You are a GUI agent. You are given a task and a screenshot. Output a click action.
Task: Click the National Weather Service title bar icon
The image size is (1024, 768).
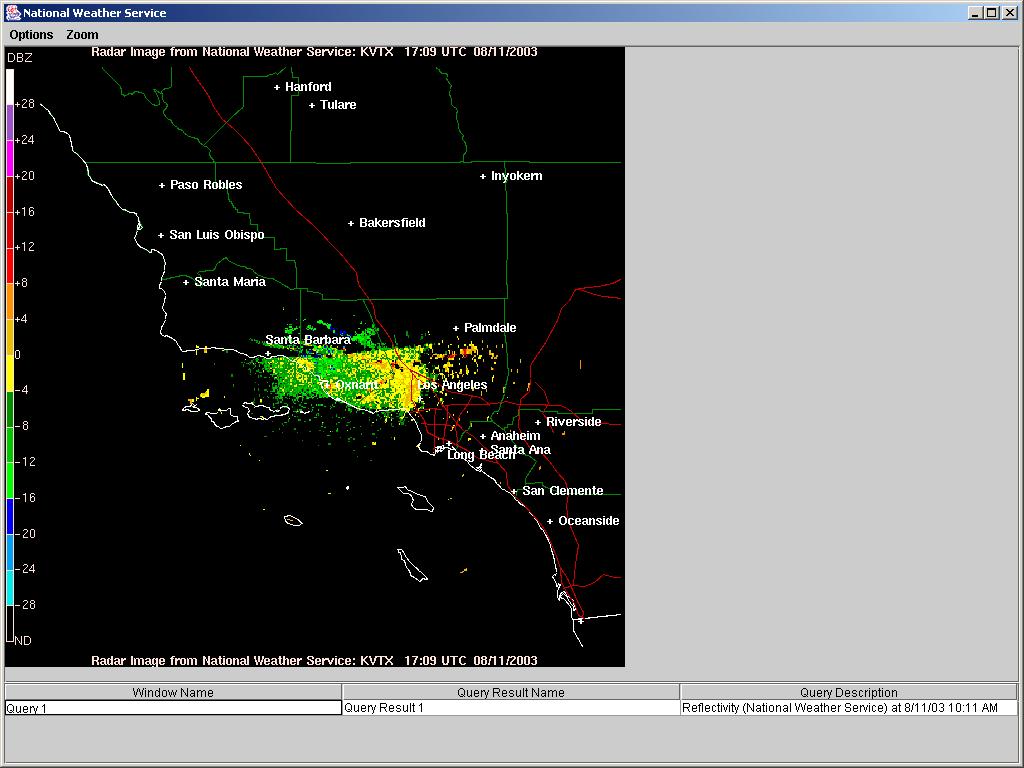coord(13,12)
